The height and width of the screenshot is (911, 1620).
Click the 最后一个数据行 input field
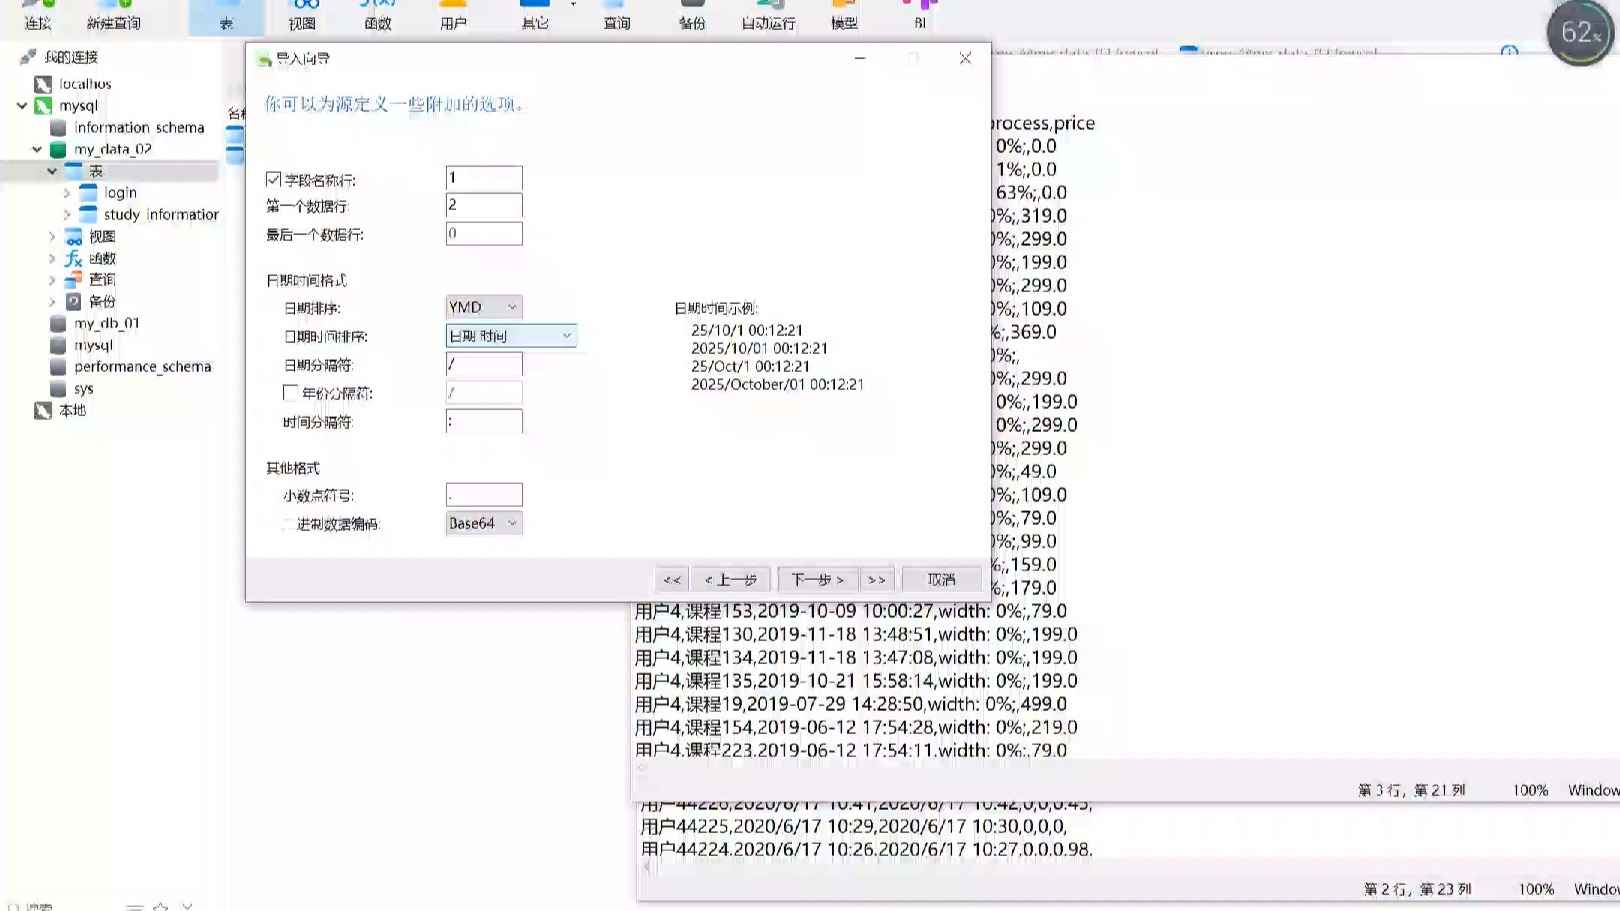coord(484,234)
